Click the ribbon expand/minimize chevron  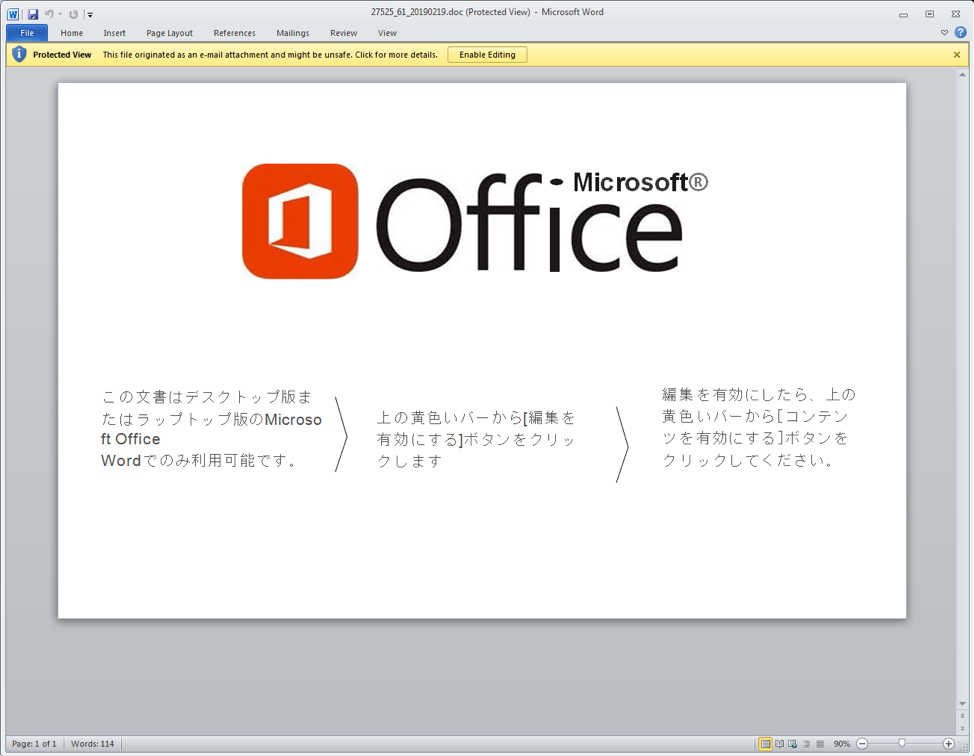point(944,32)
